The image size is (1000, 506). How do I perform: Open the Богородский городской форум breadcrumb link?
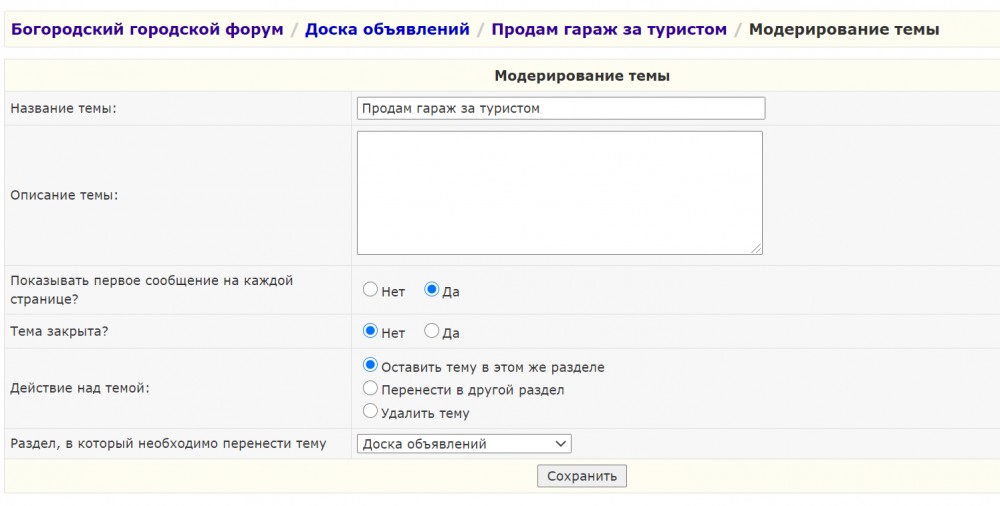pyautogui.click(x=147, y=30)
